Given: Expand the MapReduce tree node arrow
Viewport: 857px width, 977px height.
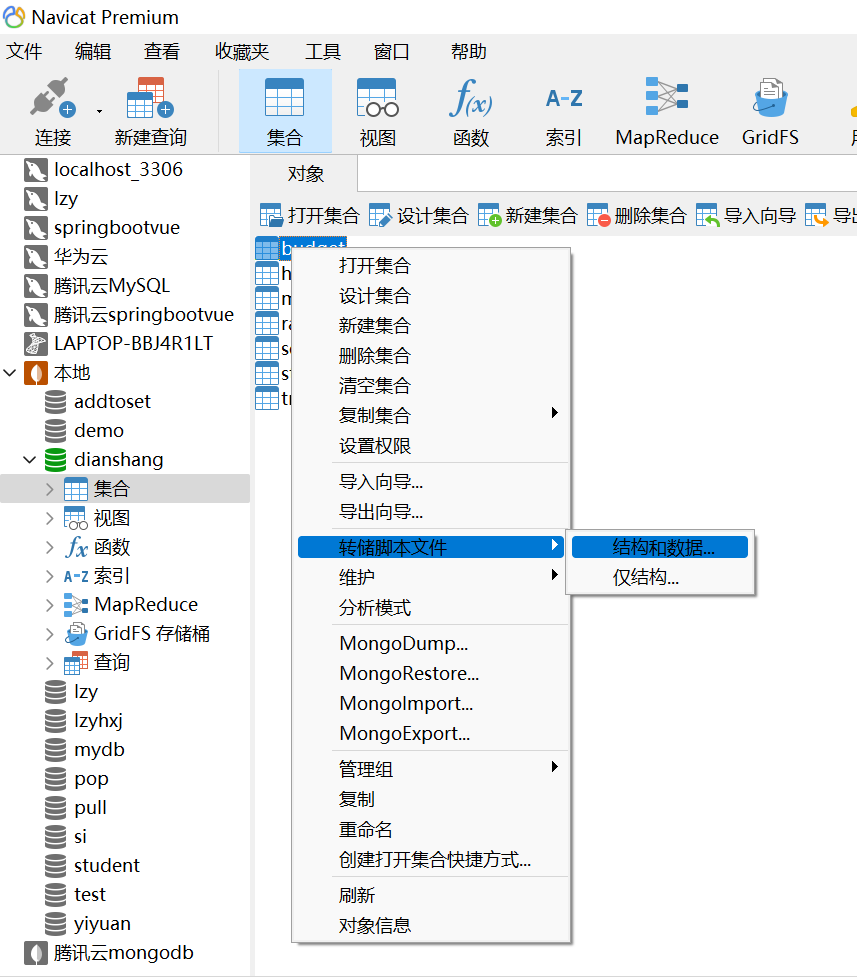Looking at the screenshot, I should pyautogui.click(x=50, y=604).
